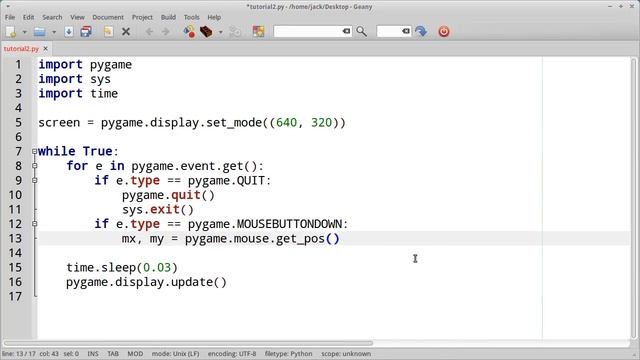Click "sys.exit()" on line 11

pyautogui.click(x=158, y=210)
